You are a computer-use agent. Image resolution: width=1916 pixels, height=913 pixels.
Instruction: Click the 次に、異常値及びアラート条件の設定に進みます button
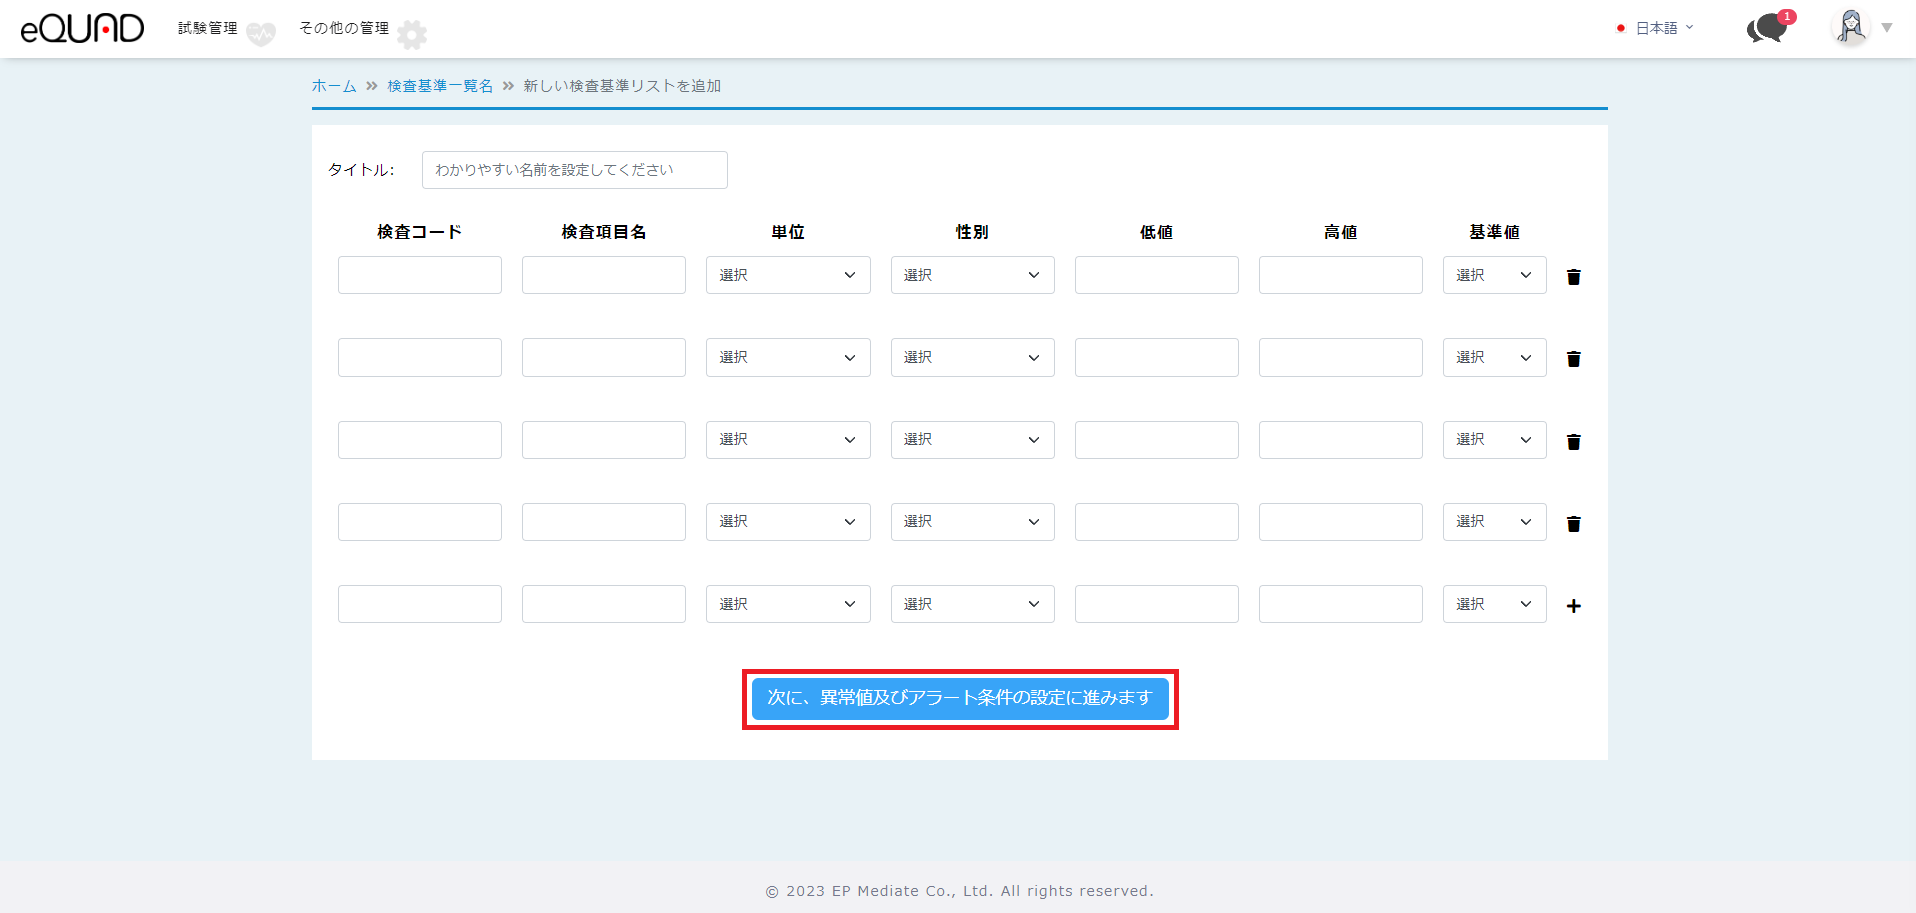959,698
